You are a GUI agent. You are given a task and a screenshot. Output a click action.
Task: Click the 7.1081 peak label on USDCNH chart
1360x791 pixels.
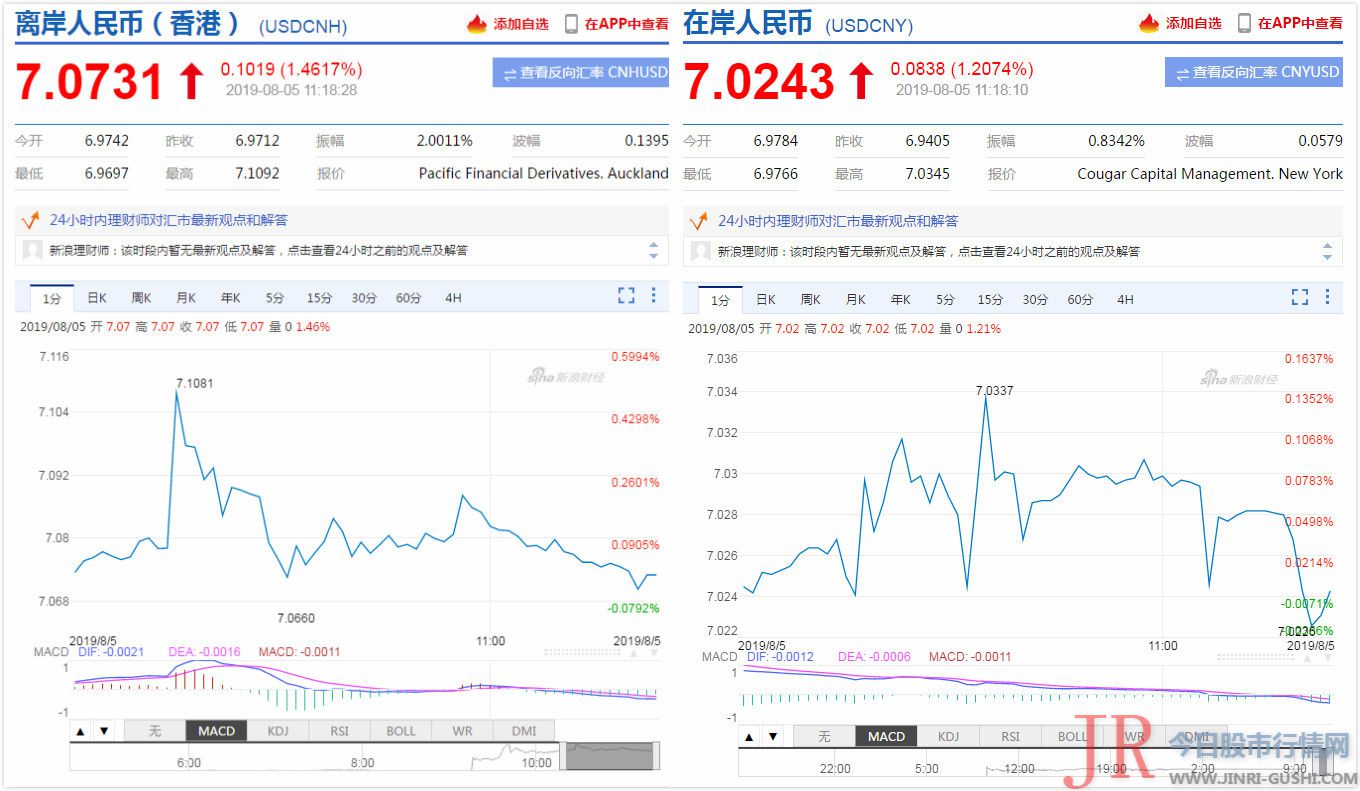click(195, 383)
